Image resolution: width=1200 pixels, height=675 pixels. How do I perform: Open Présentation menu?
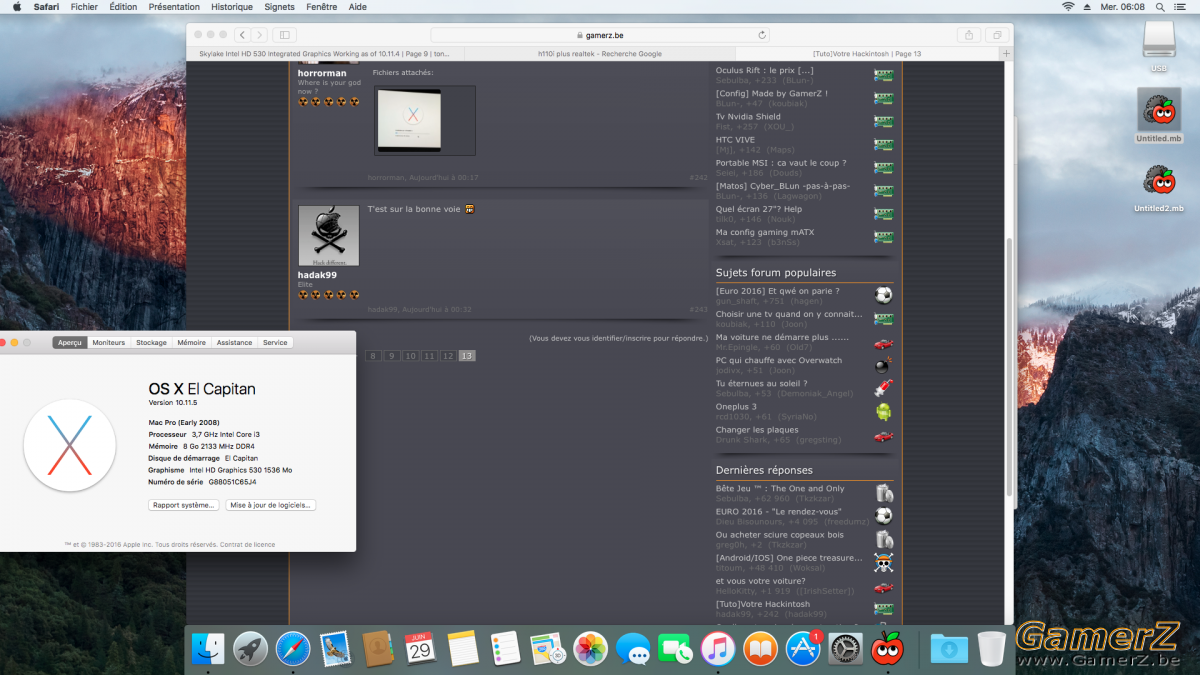(x=174, y=7)
